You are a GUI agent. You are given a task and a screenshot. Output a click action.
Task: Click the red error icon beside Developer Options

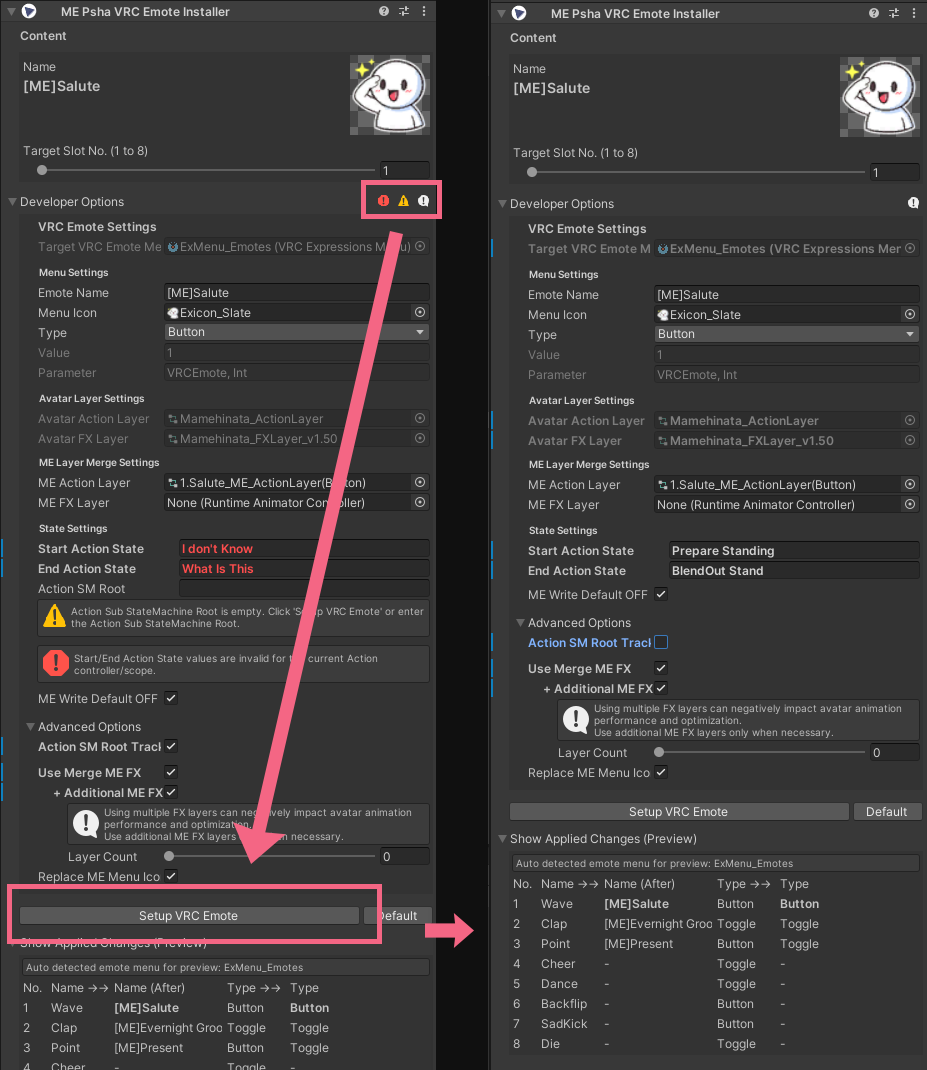[x=384, y=201]
